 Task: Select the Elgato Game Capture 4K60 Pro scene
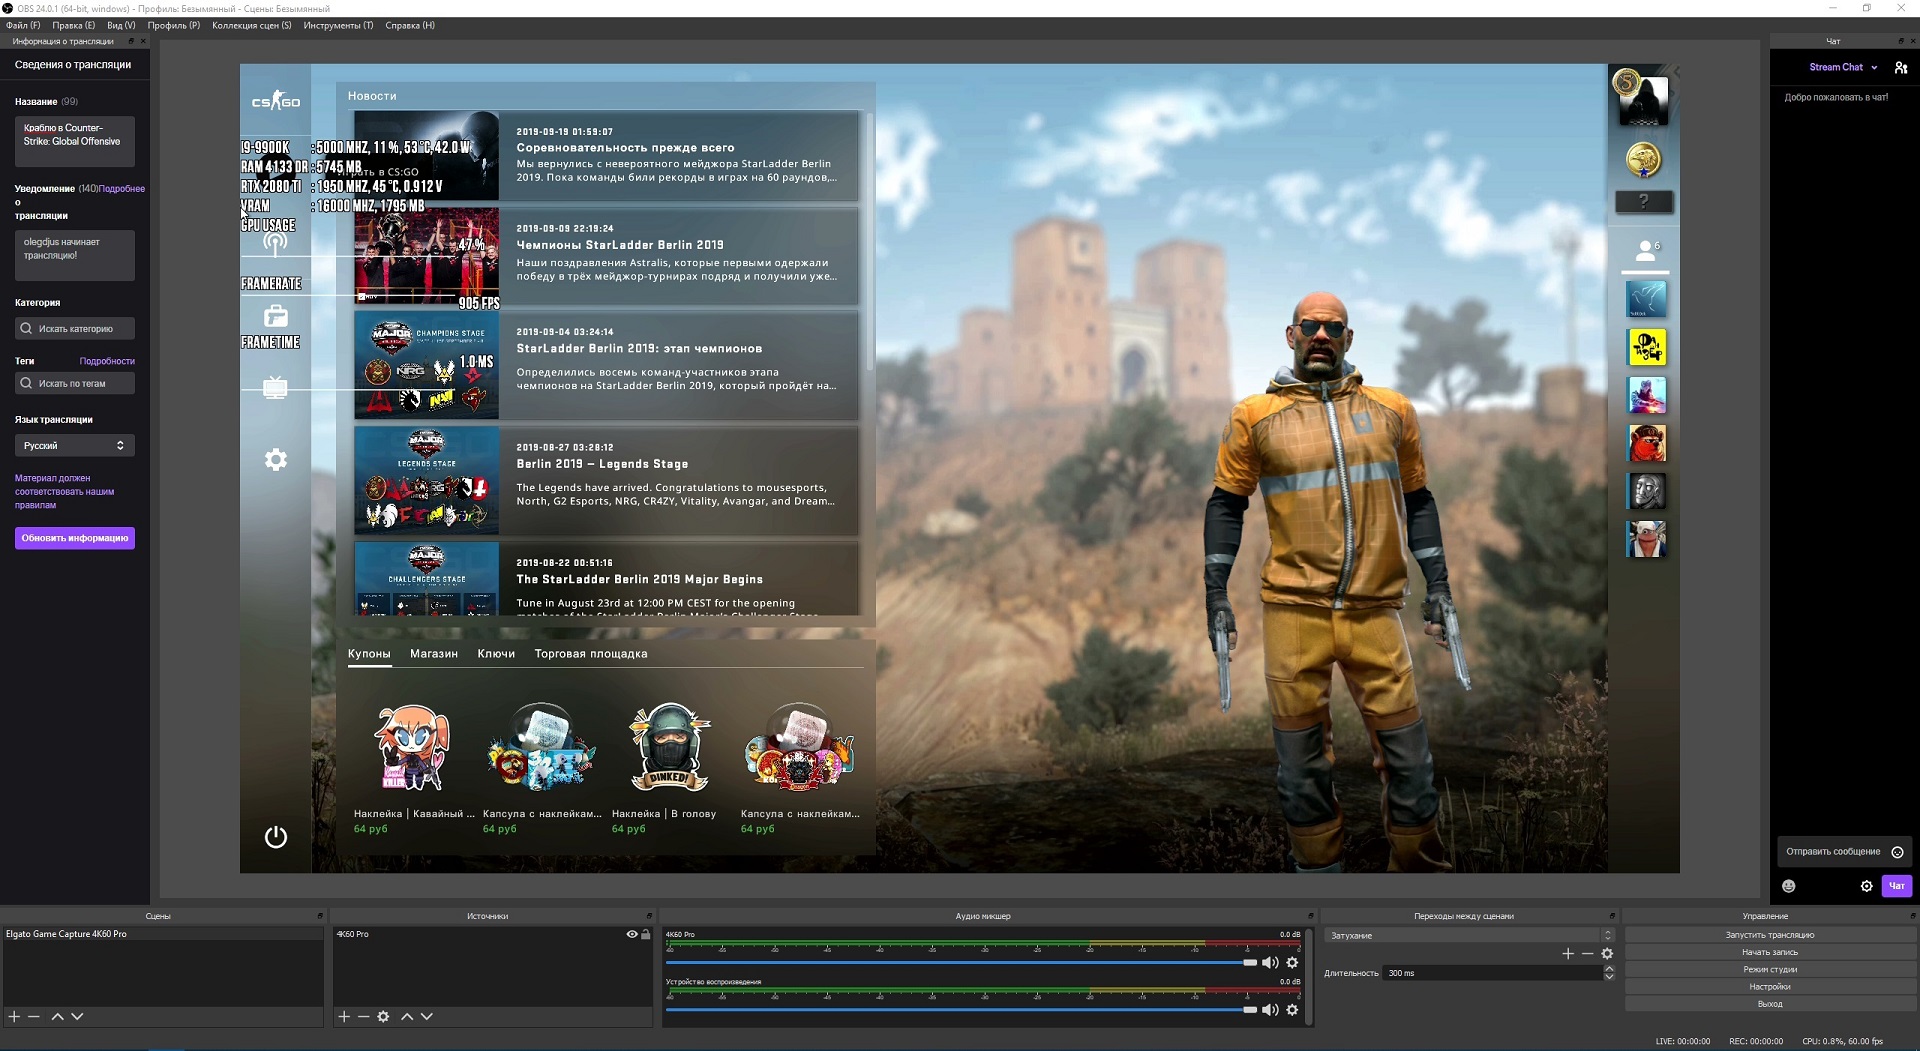coord(163,934)
